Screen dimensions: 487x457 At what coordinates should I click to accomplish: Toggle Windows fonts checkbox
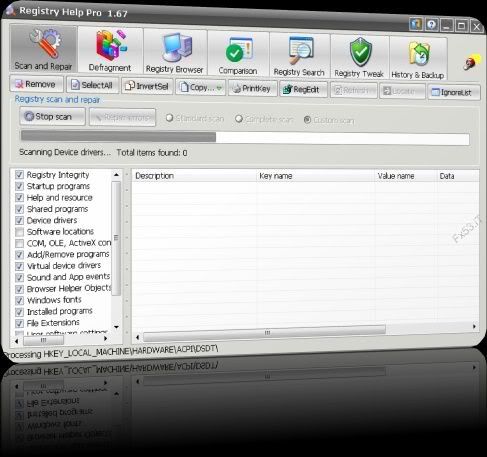[19, 300]
